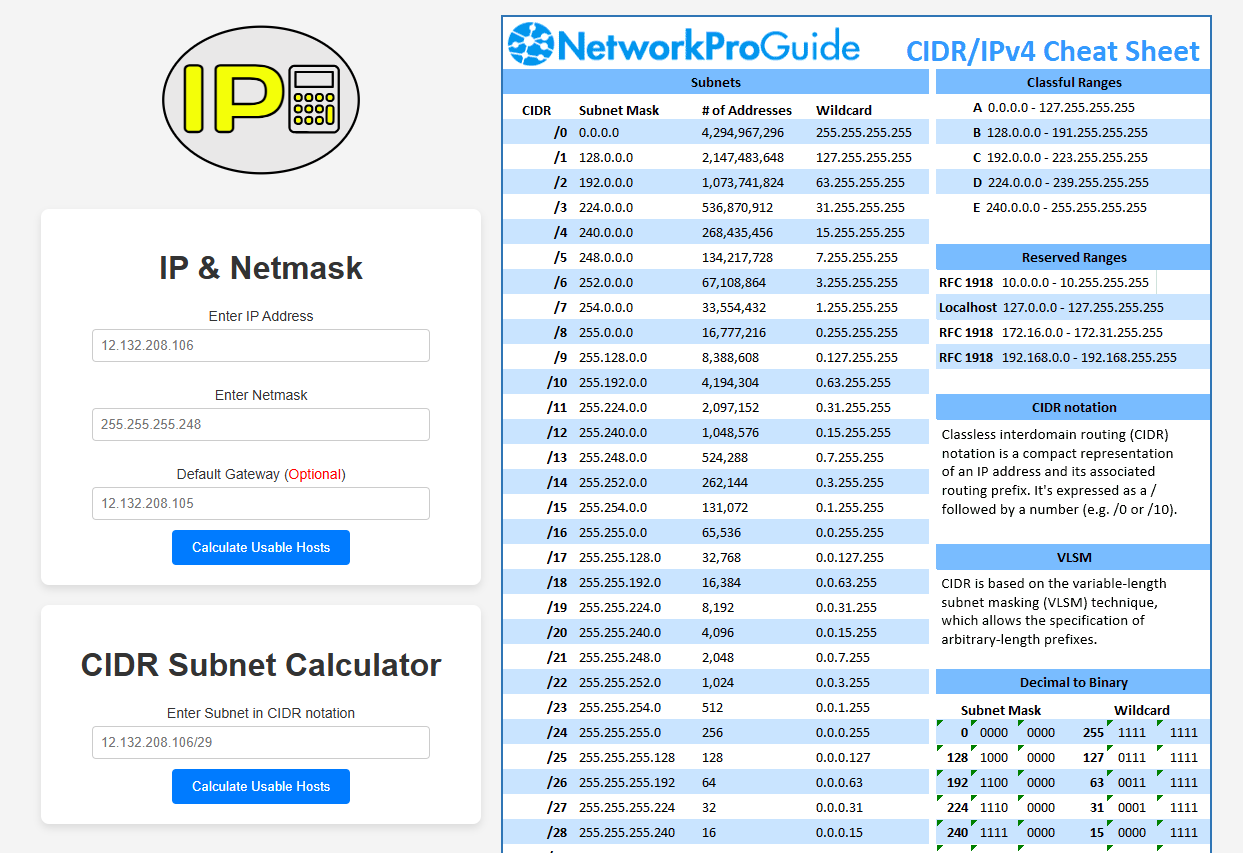Click the IP calculator logo icon

(x=261, y=100)
